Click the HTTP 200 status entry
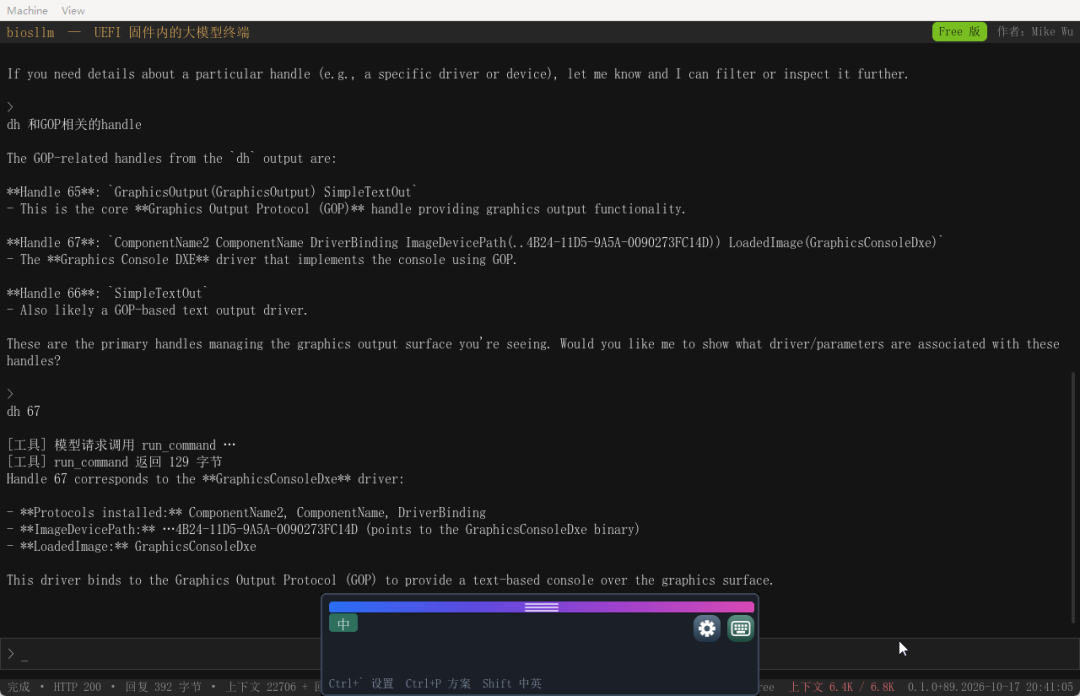 pos(77,687)
